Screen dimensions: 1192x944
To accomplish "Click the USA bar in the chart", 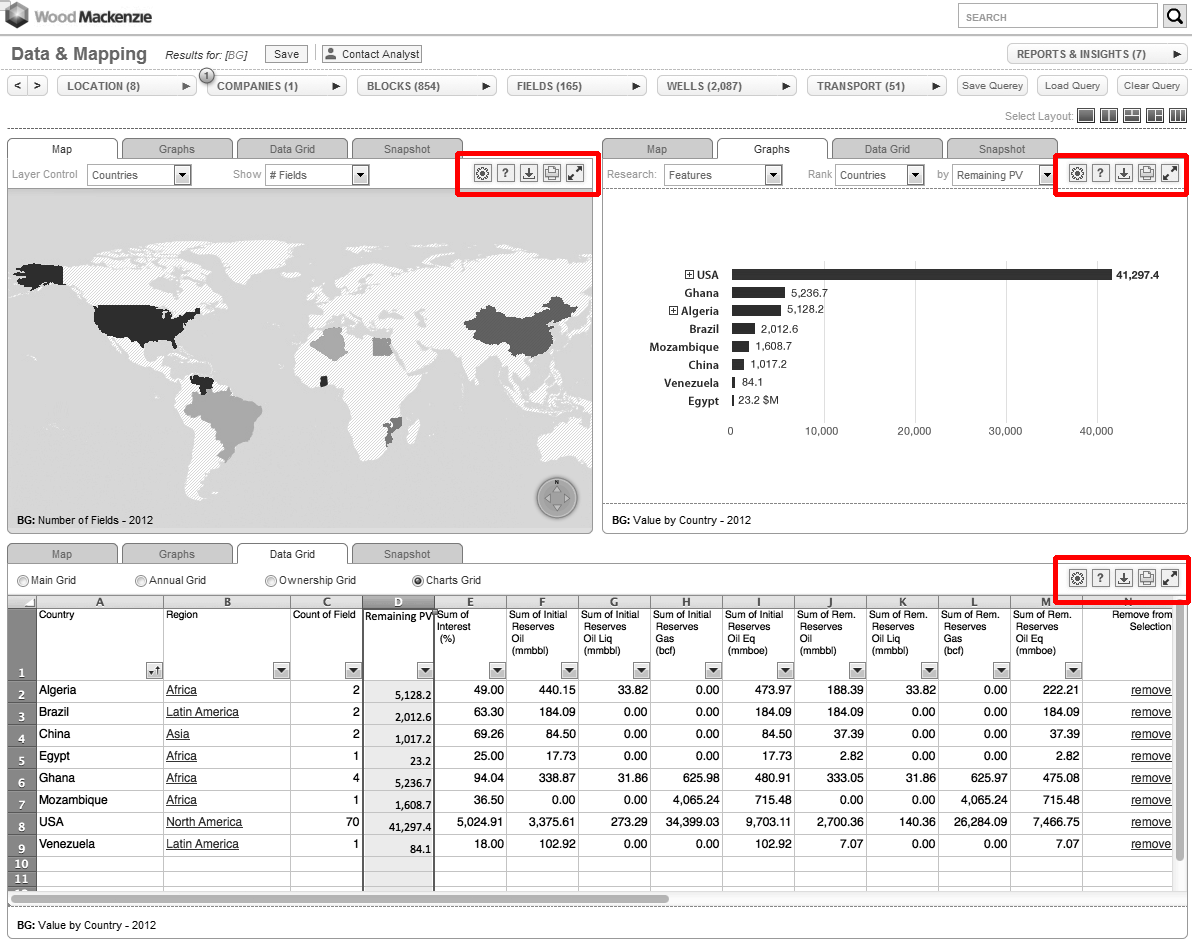I will click(921, 274).
